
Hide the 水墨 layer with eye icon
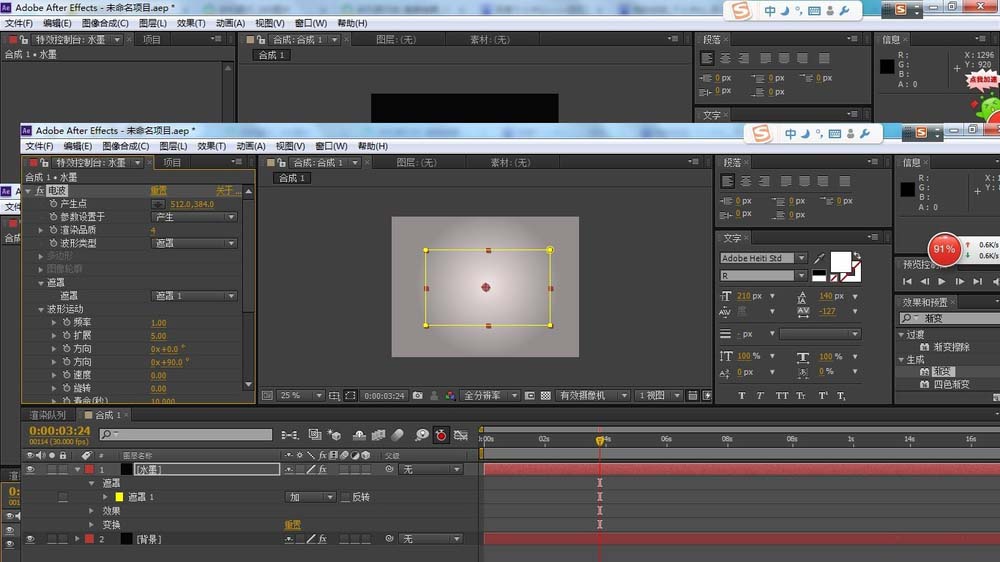point(30,469)
